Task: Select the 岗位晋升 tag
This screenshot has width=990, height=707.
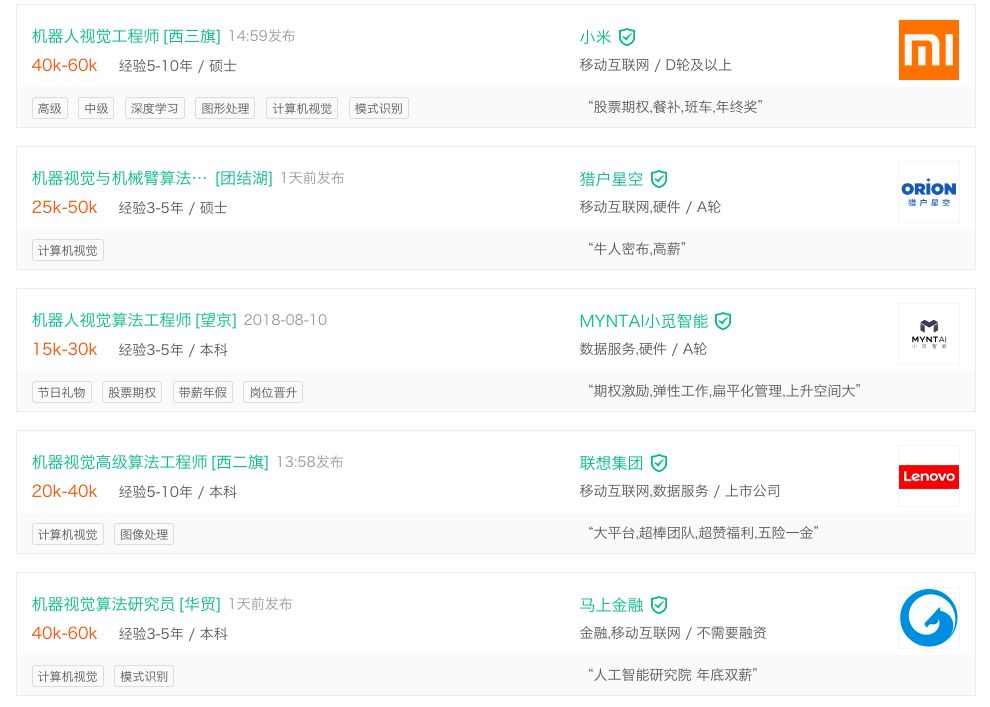Action: [x=273, y=393]
